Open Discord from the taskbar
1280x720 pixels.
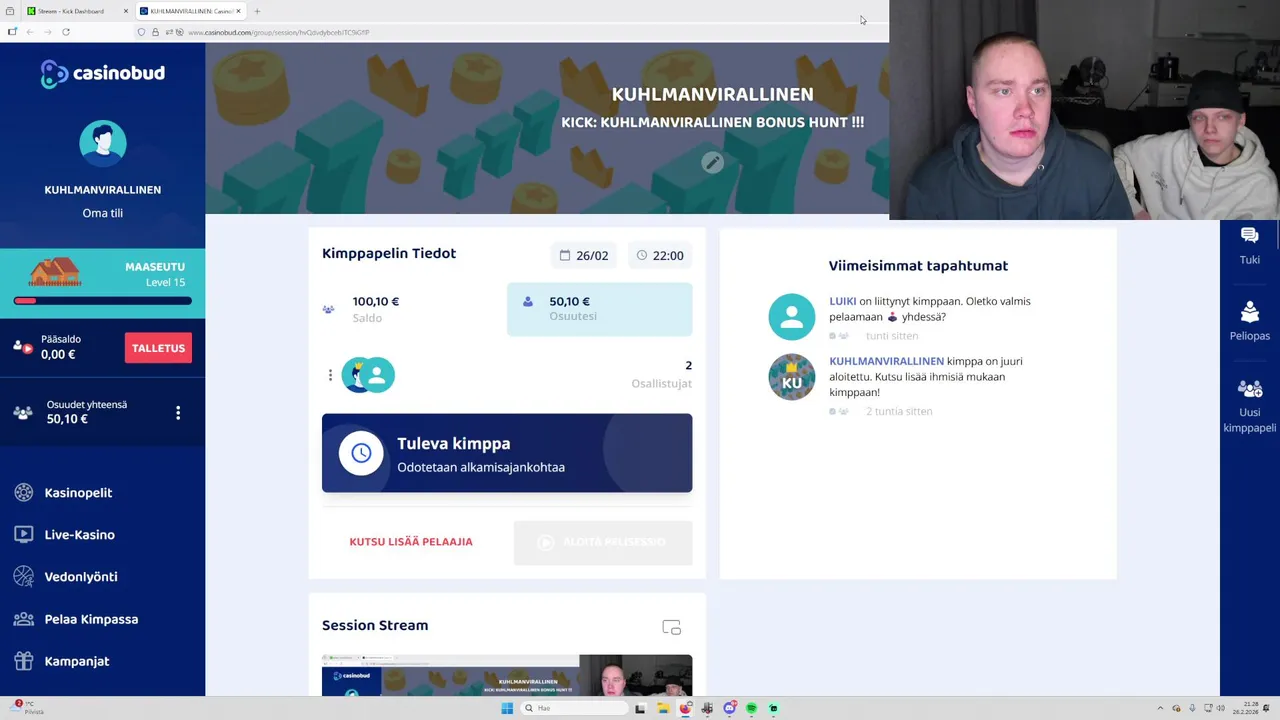pos(729,708)
